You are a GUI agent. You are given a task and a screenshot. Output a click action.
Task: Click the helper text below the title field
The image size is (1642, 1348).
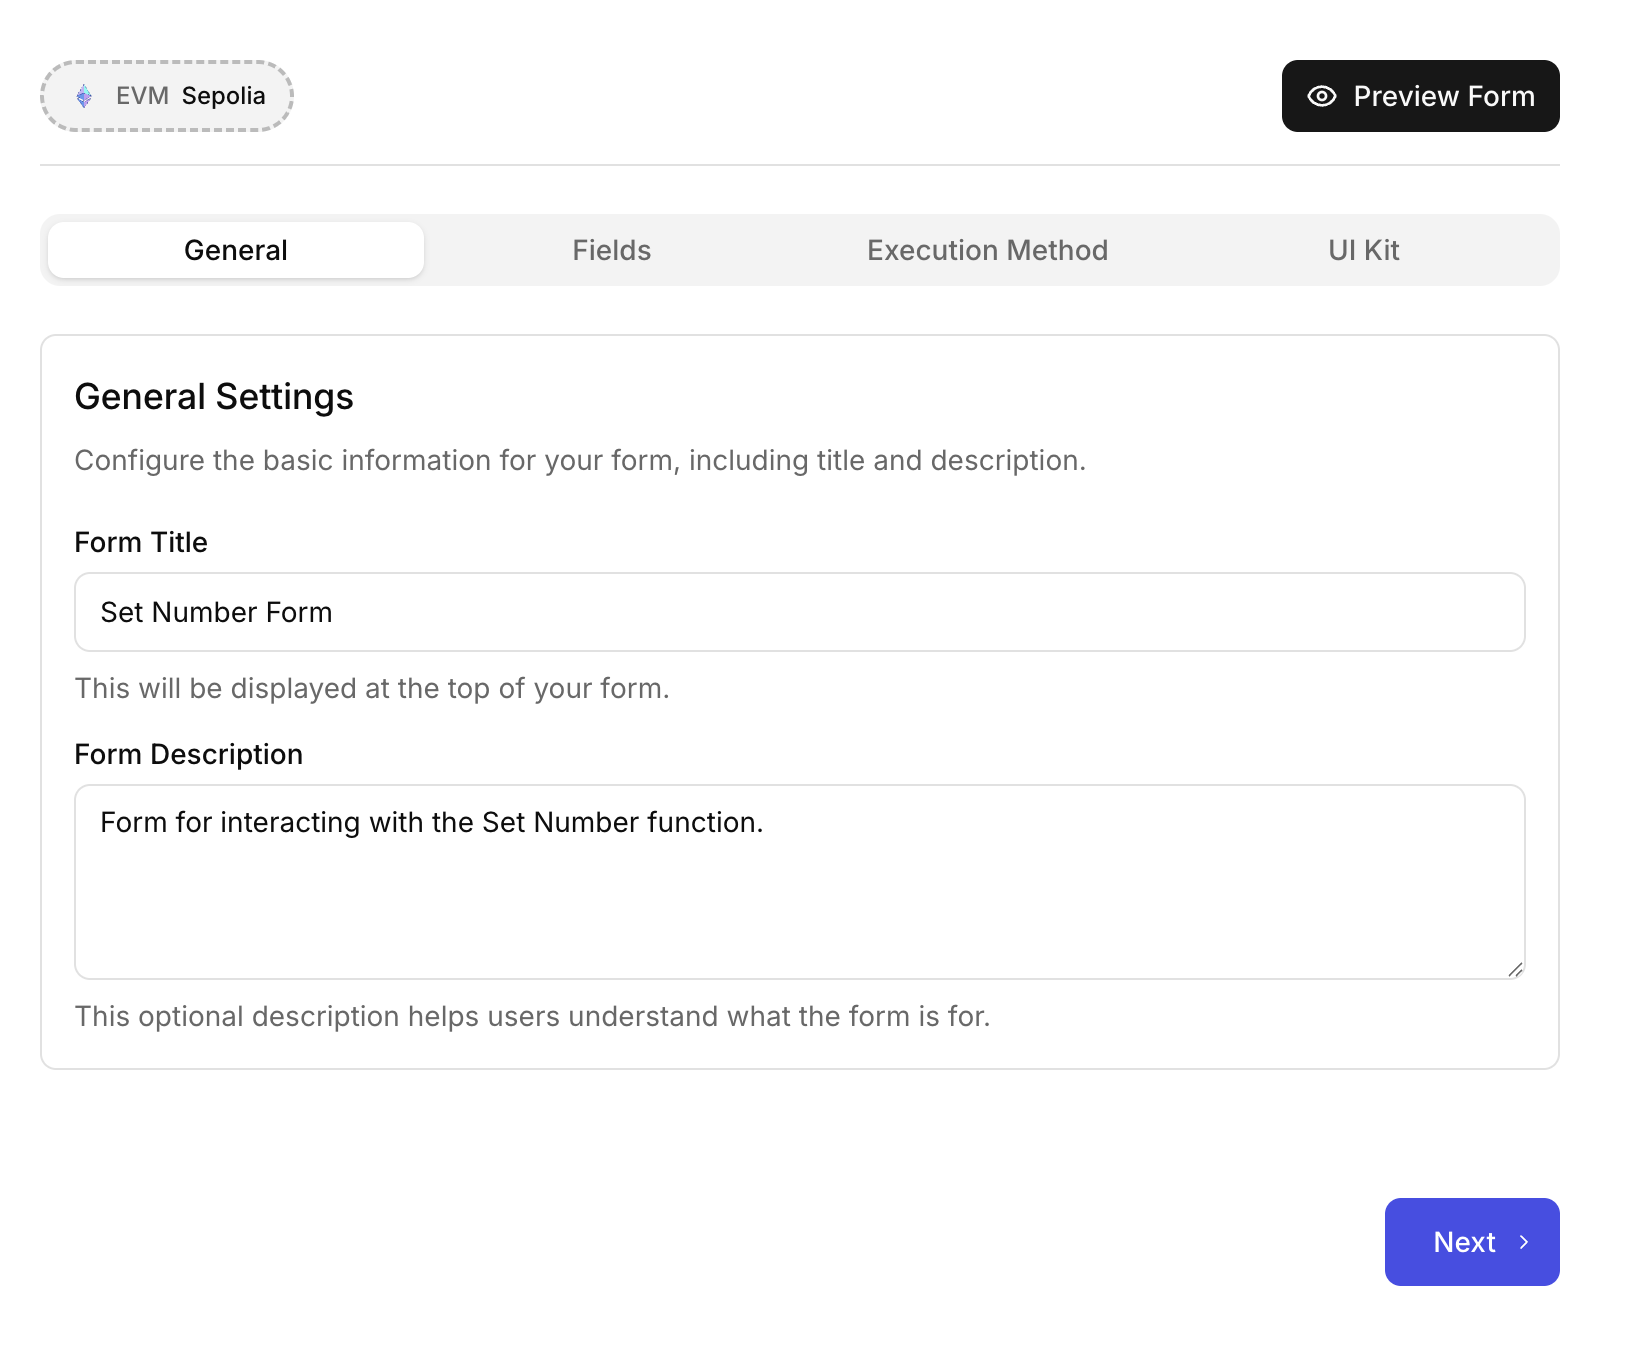(x=372, y=688)
